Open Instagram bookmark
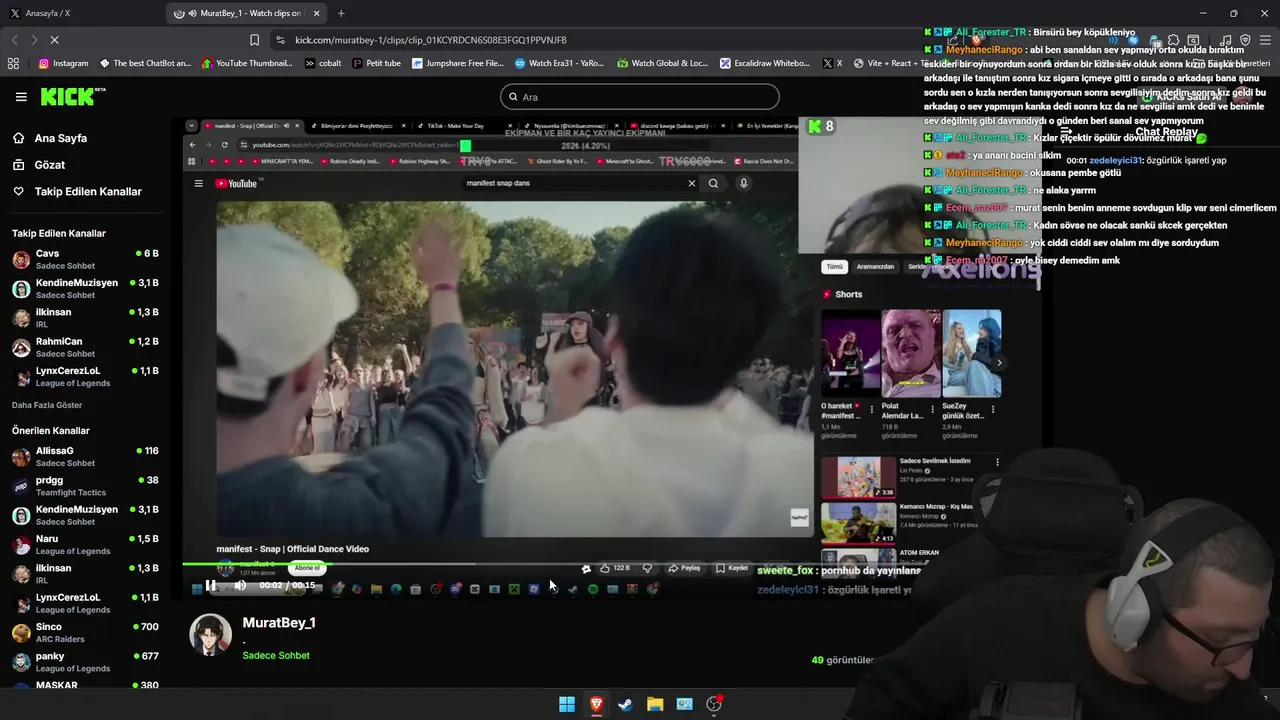 click(63, 63)
